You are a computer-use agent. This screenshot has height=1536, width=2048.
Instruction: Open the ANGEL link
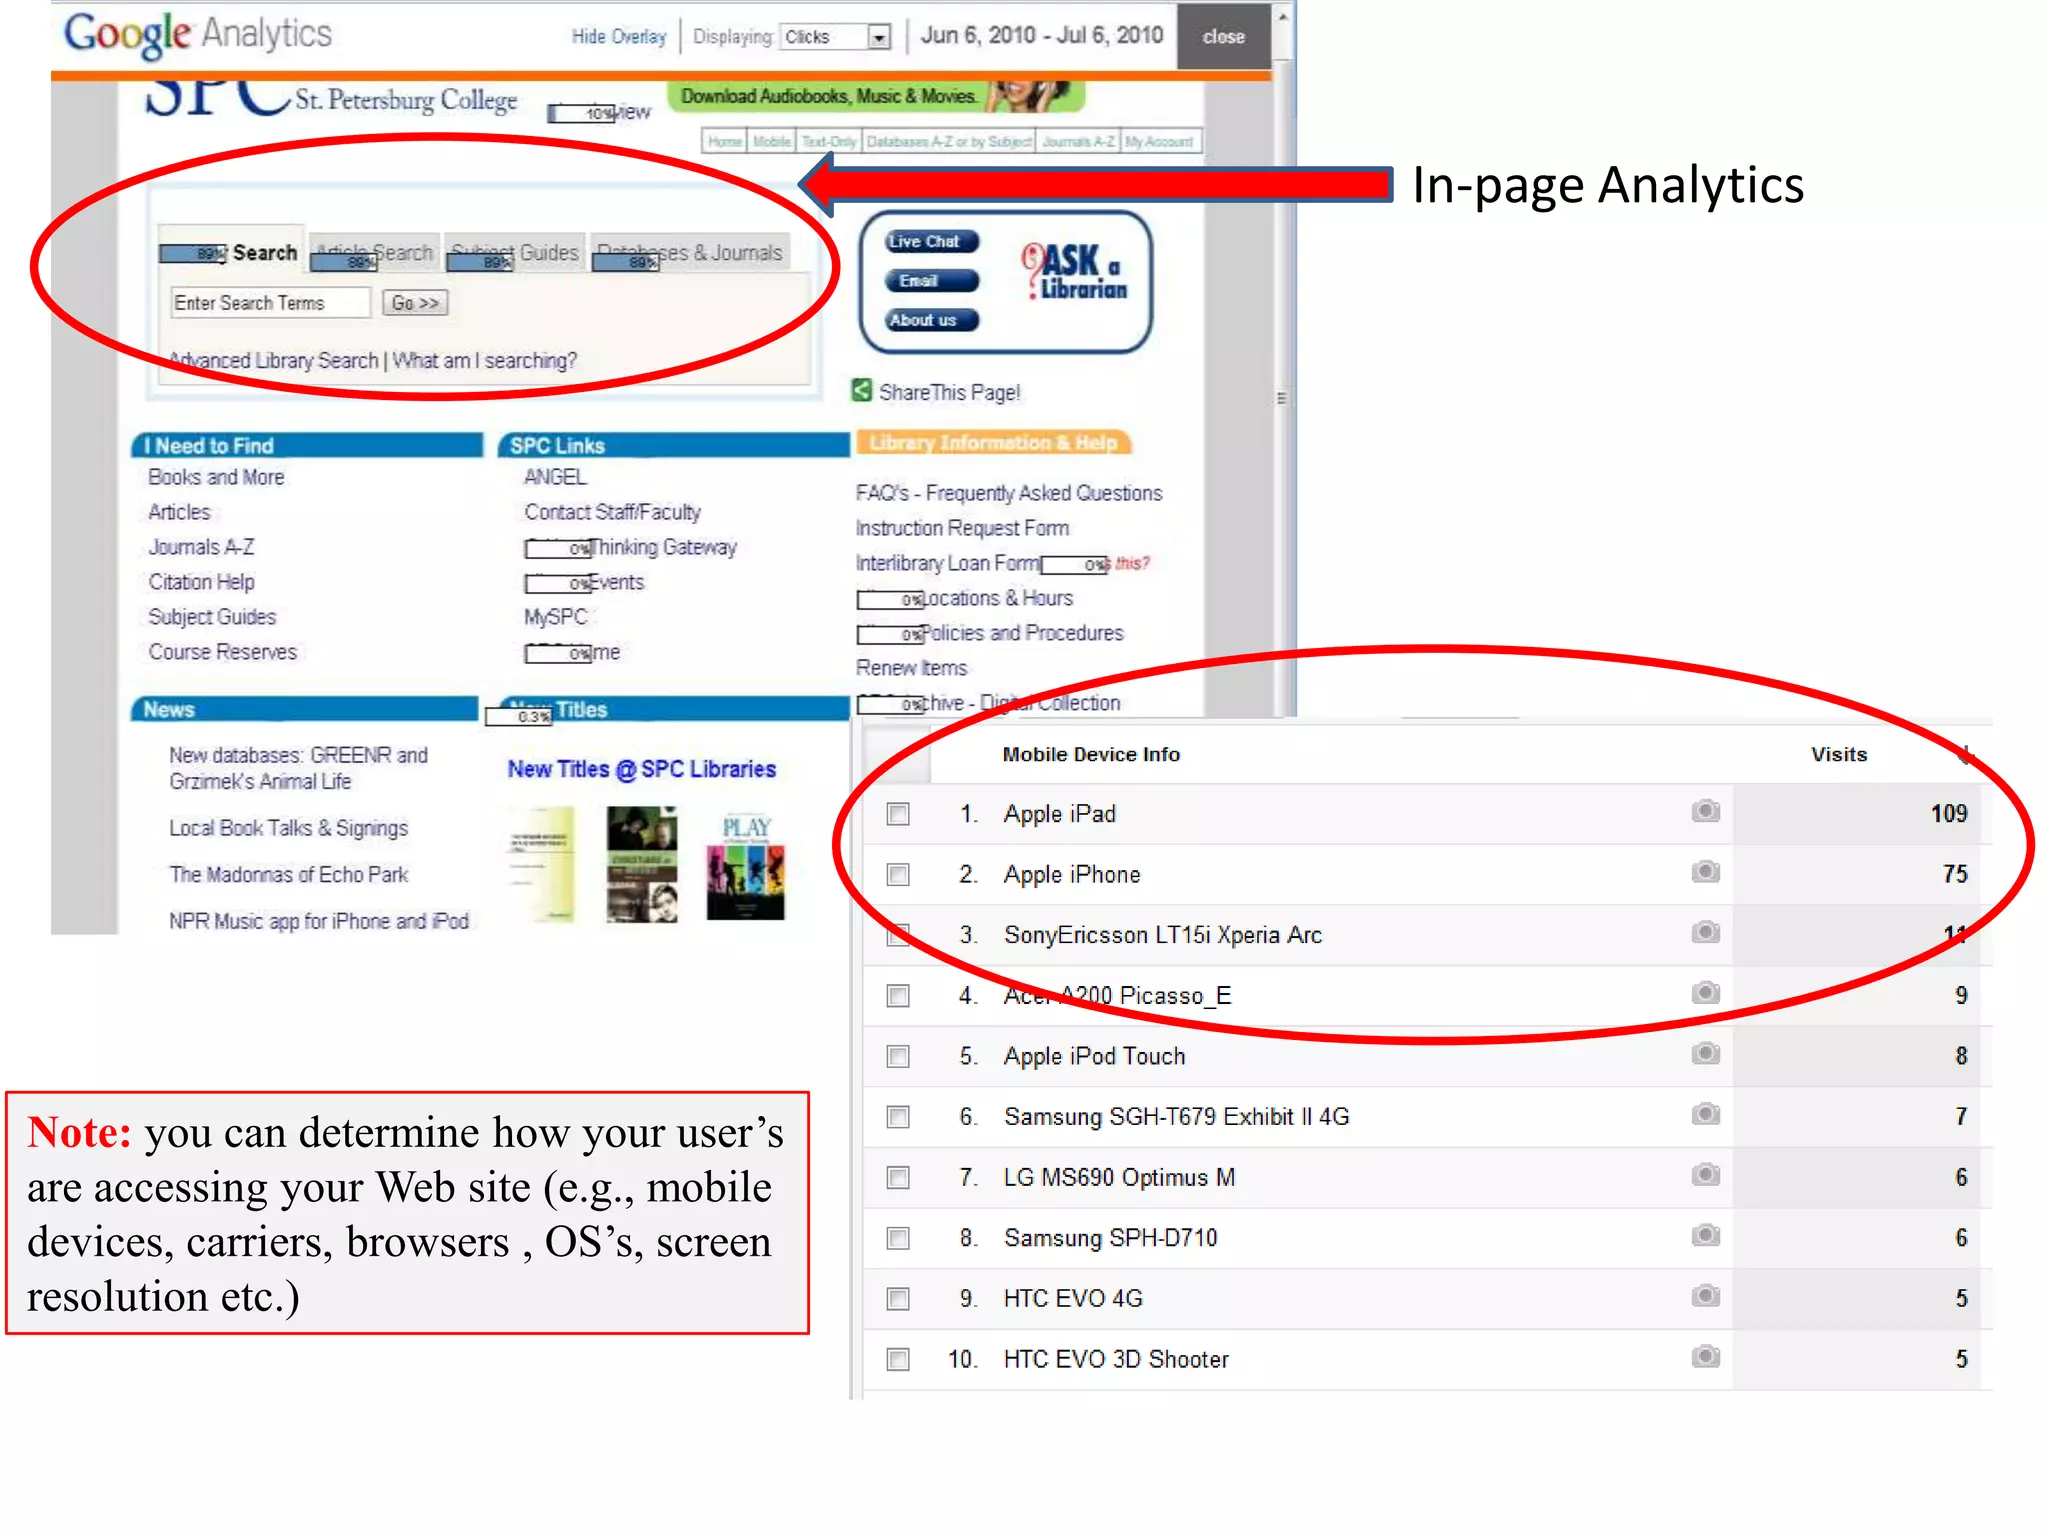(x=555, y=478)
